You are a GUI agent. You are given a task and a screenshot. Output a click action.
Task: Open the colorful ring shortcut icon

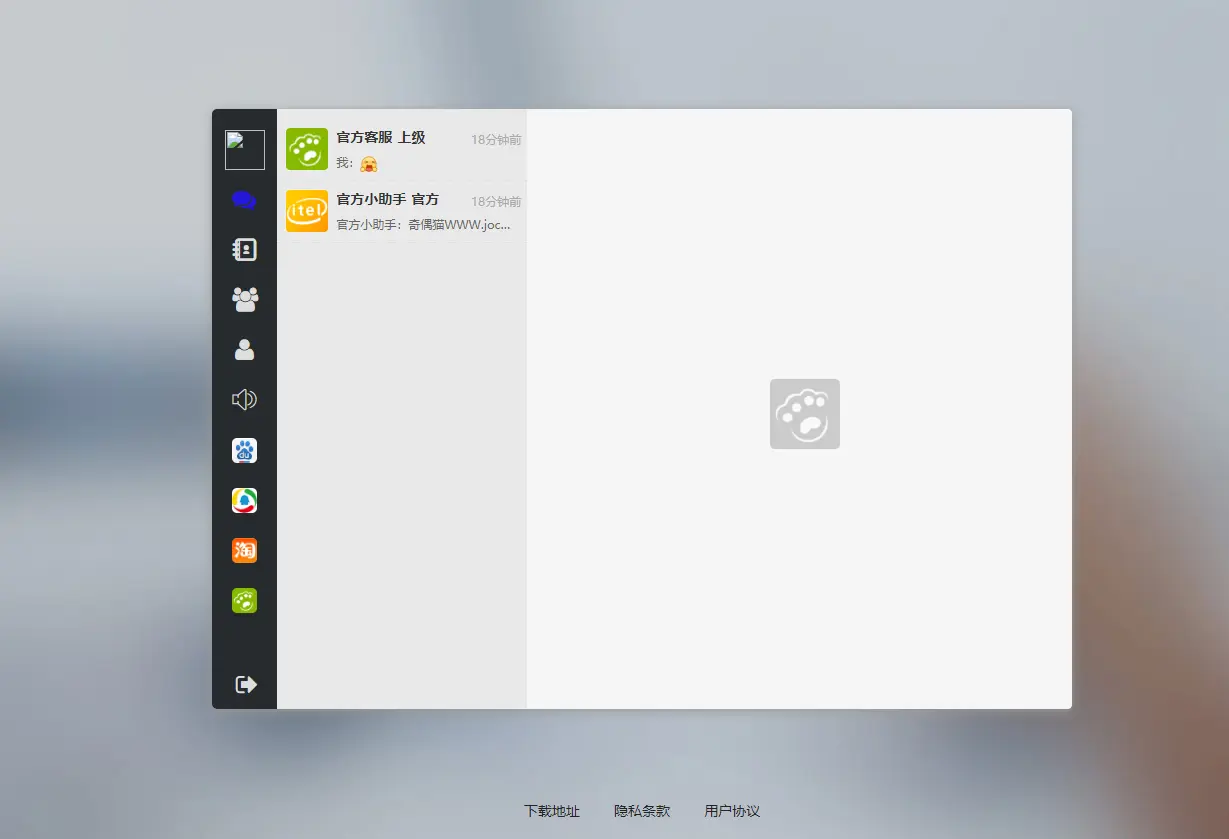click(244, 500)
